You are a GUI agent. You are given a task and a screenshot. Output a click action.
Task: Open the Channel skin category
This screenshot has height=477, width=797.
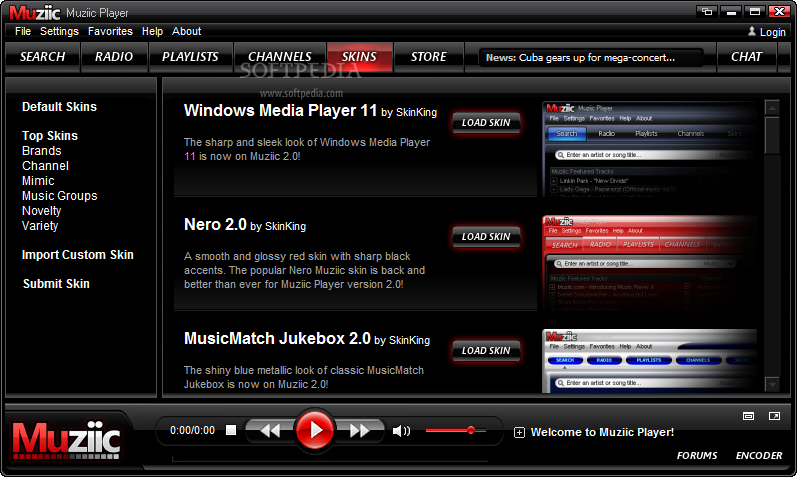coord(45,166)
